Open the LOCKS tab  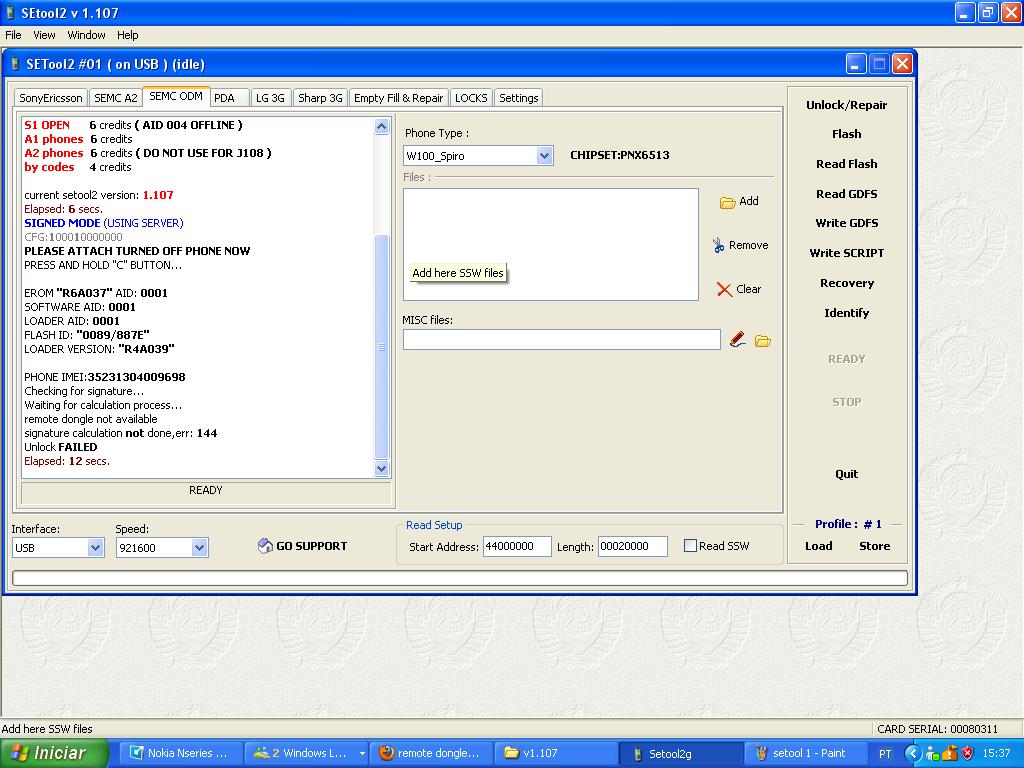point(471,98)
